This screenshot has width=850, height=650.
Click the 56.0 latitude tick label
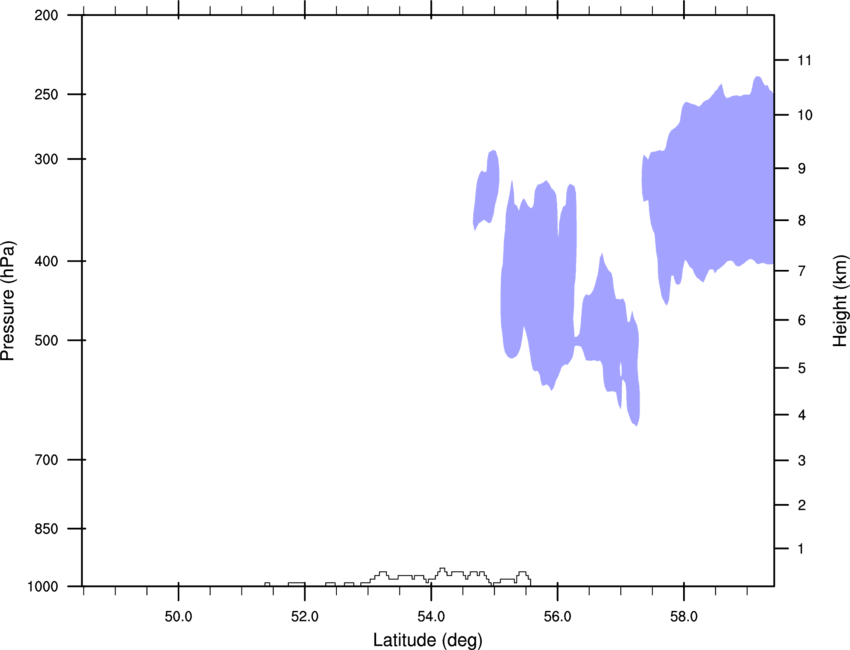[556, 612]
